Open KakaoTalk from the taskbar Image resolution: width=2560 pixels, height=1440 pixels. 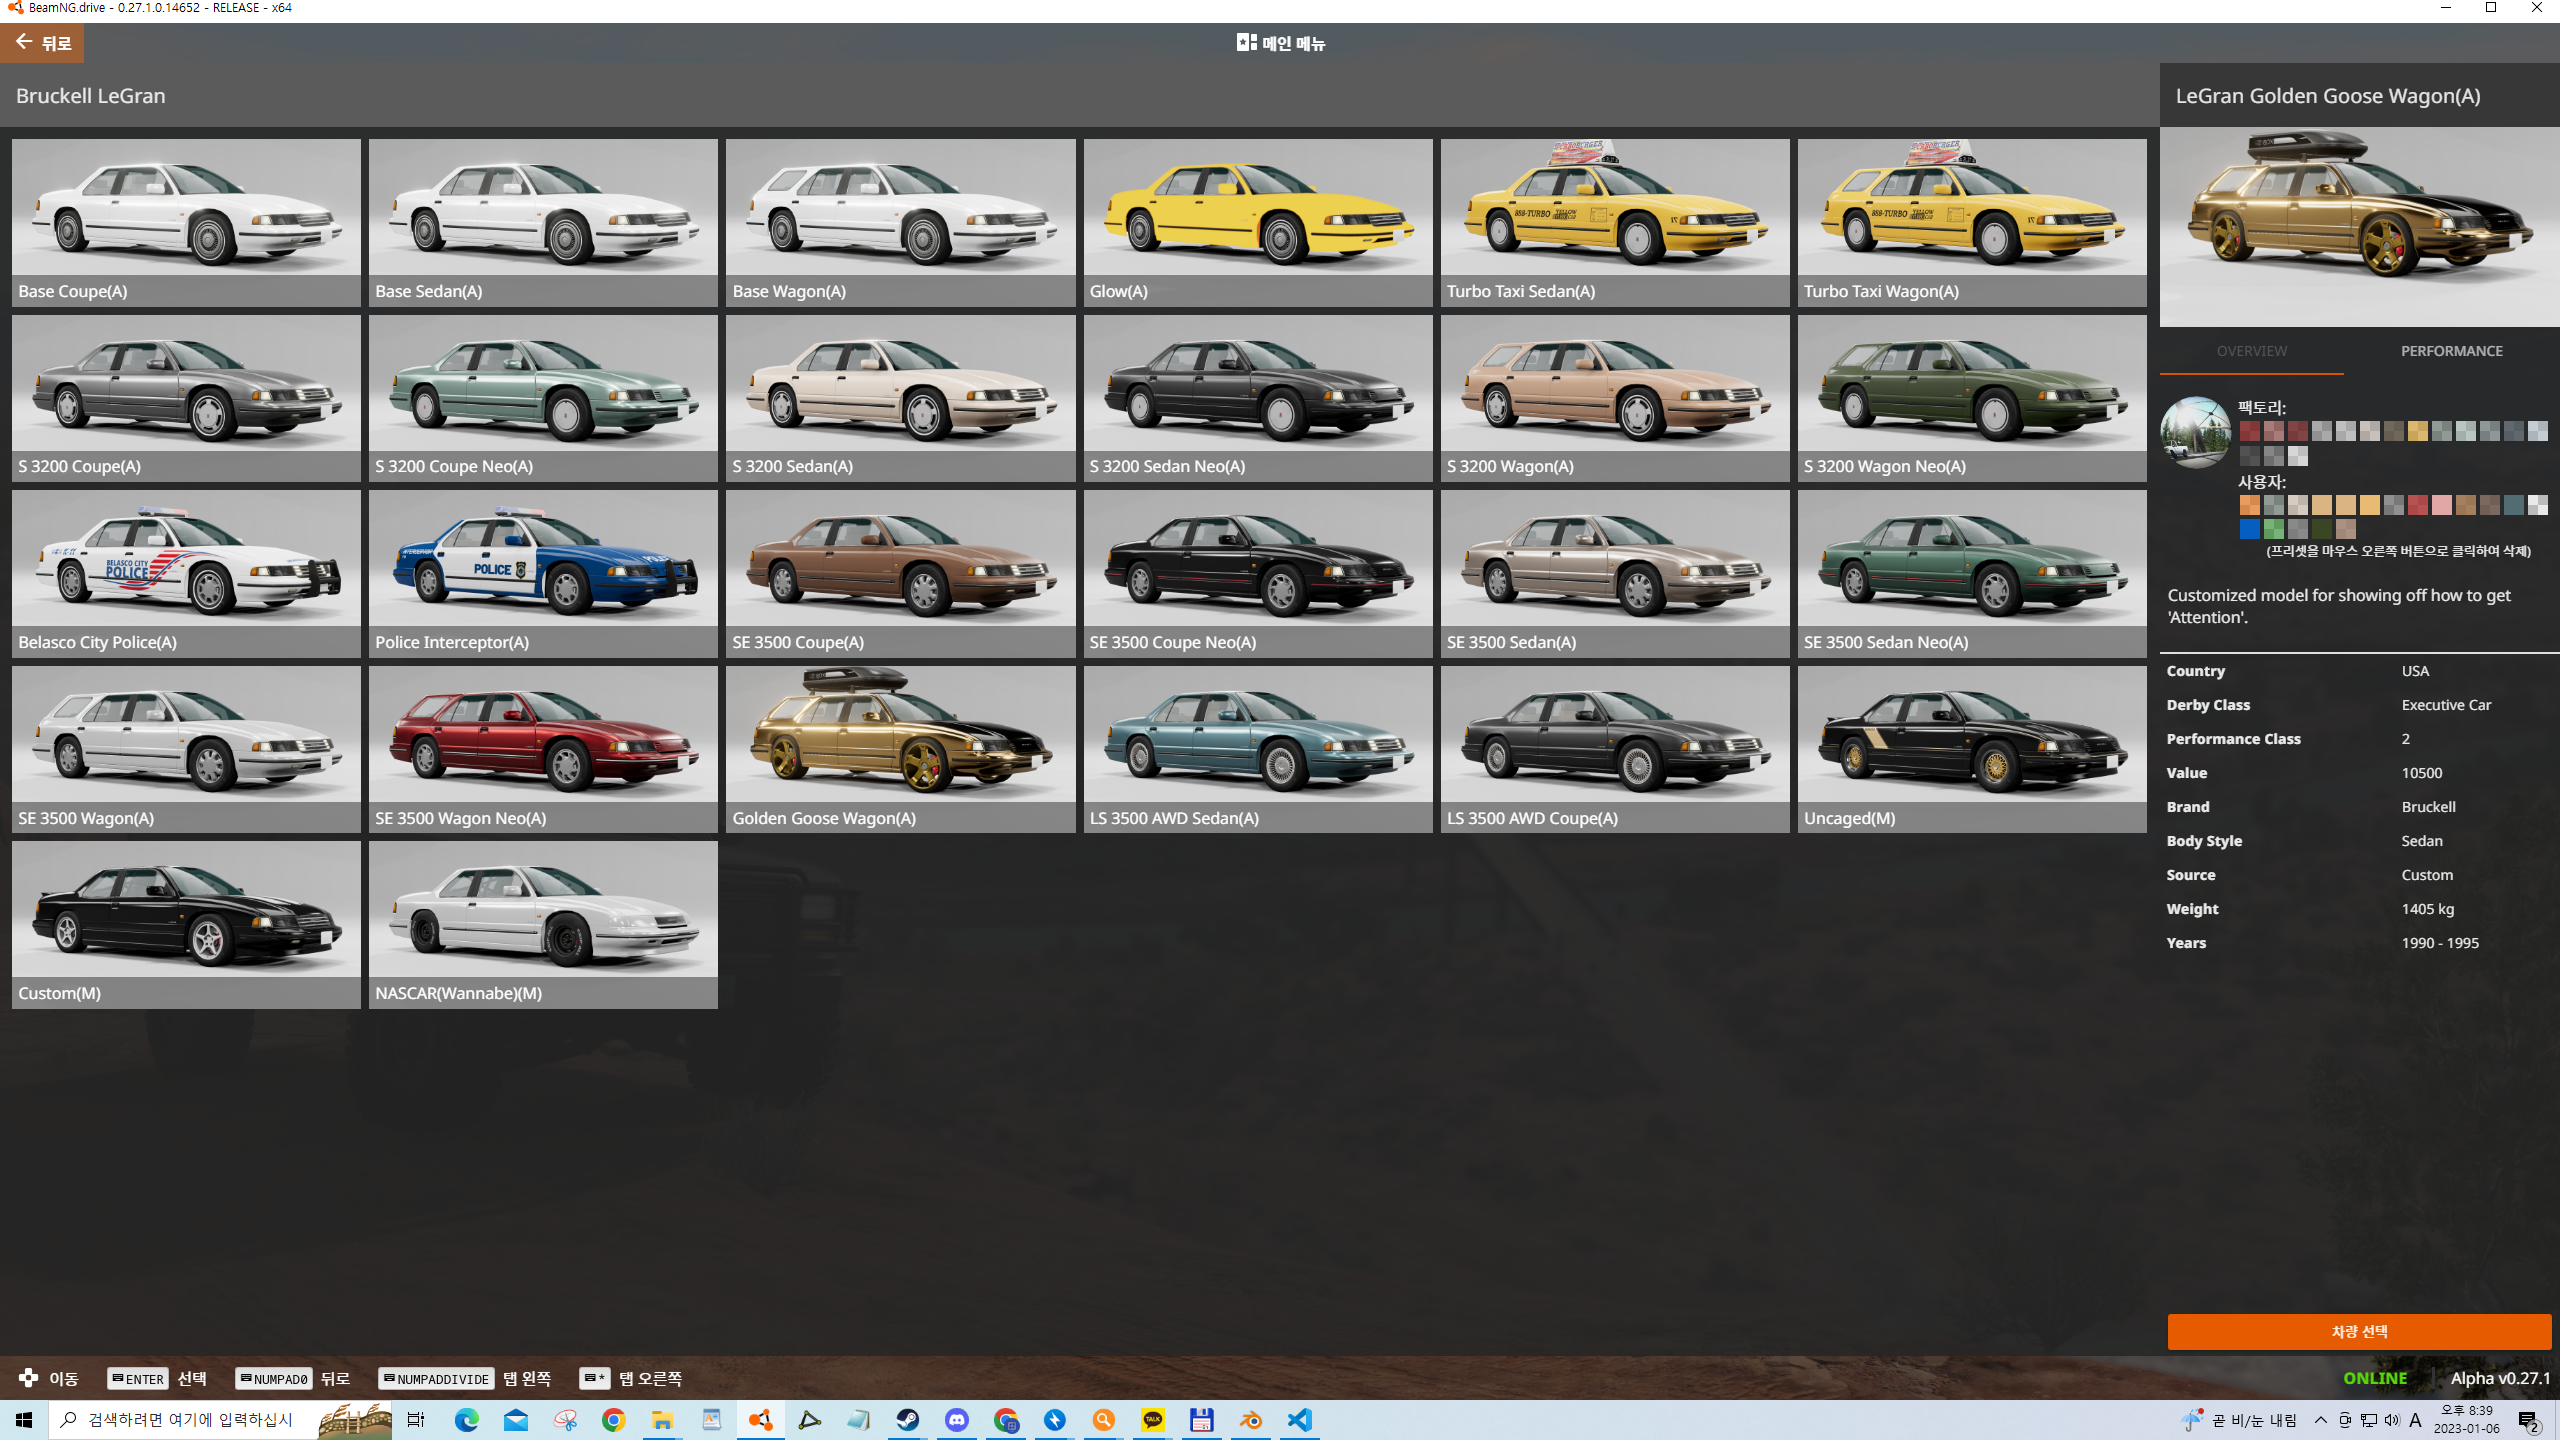tap(1153, 1420)
